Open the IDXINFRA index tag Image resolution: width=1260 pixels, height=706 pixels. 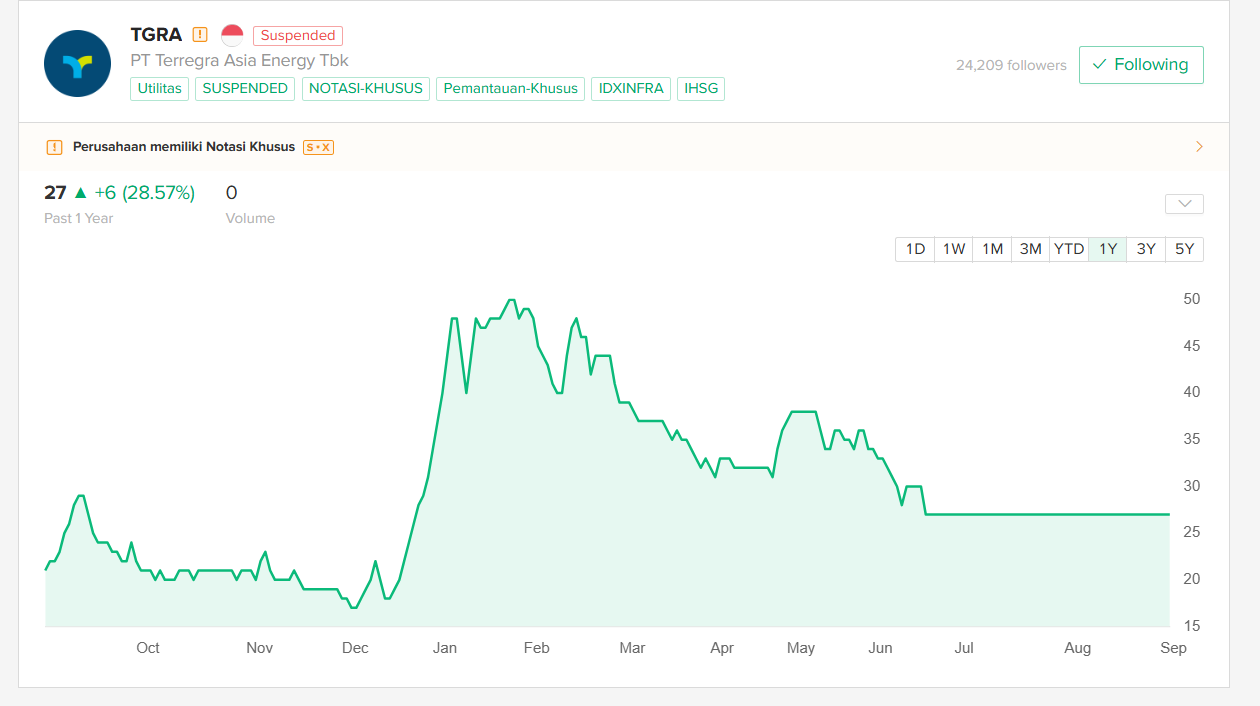pos(631,89)
